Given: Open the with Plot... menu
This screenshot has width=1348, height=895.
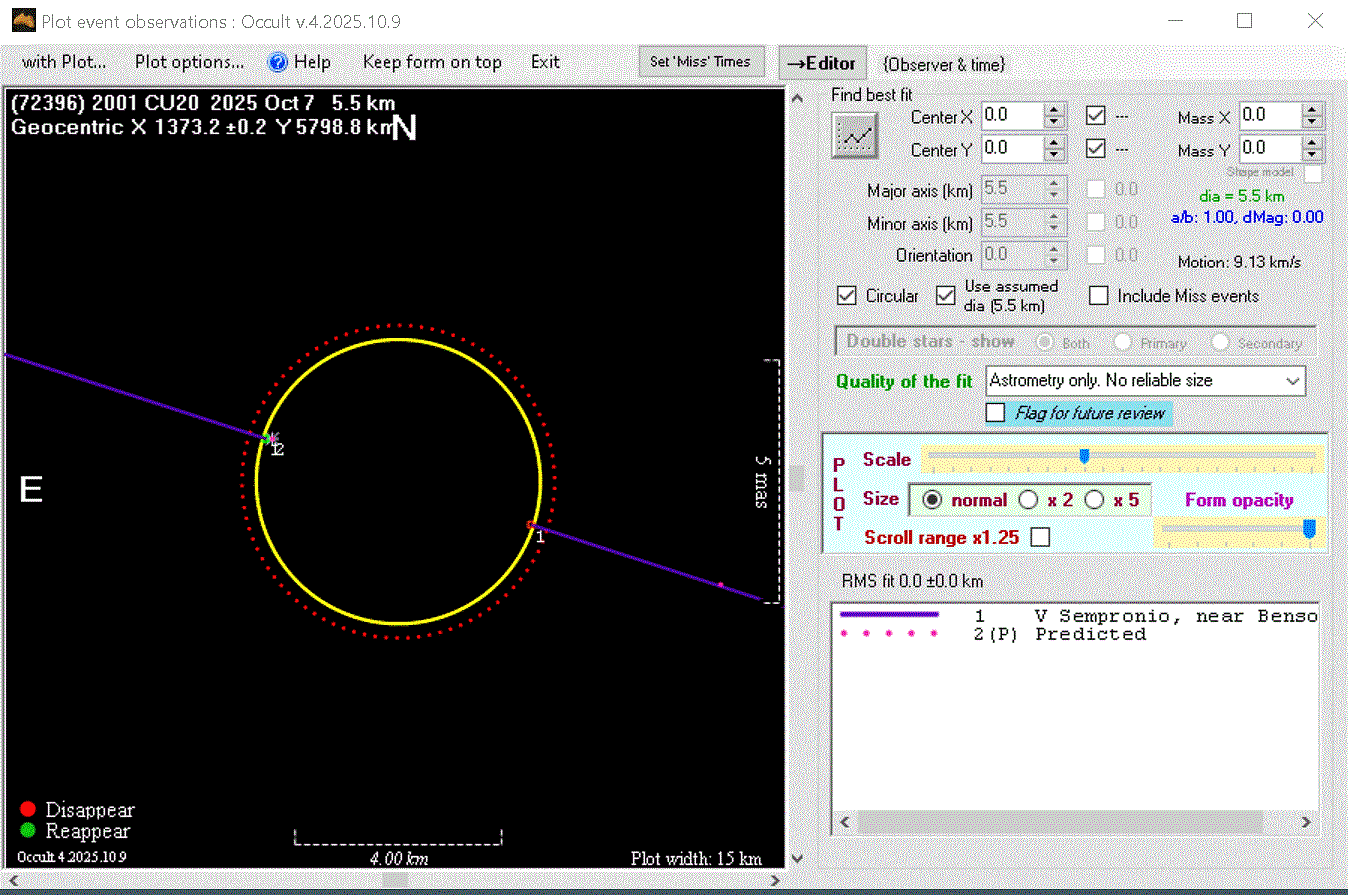Looking at the screenshot, I should click(x=64, y=62).
